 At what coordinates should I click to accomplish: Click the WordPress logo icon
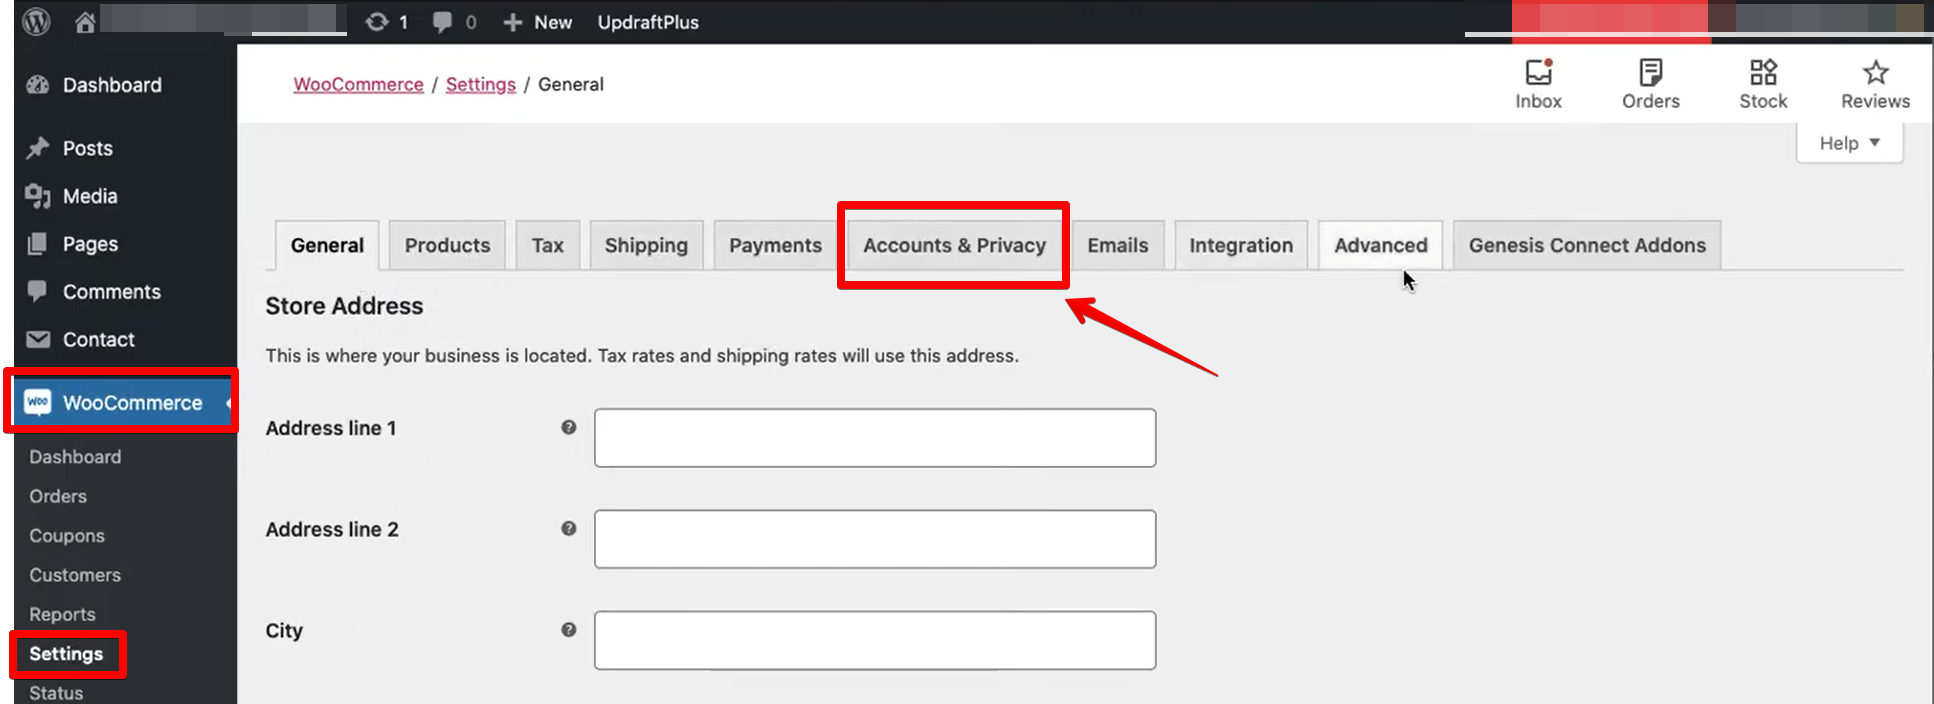(x=36, y=21)
